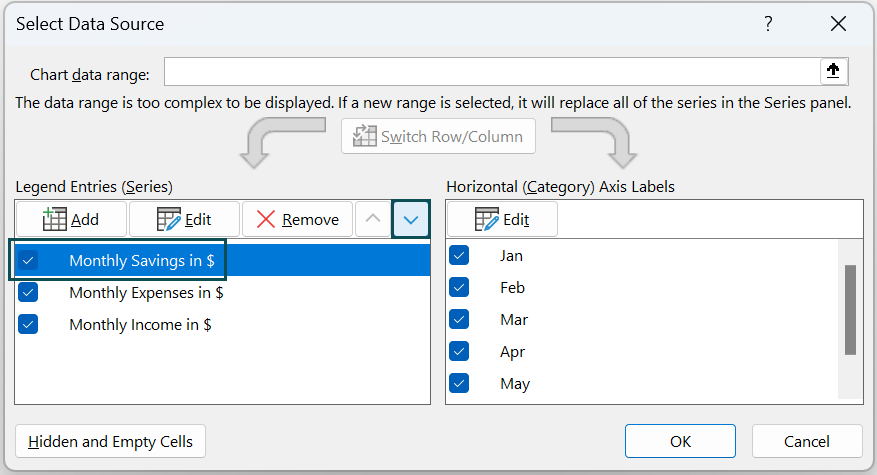The width and height of the screenshot is (877, 475).
Task: Remove the selected series
Action: (x=298, y=219)
